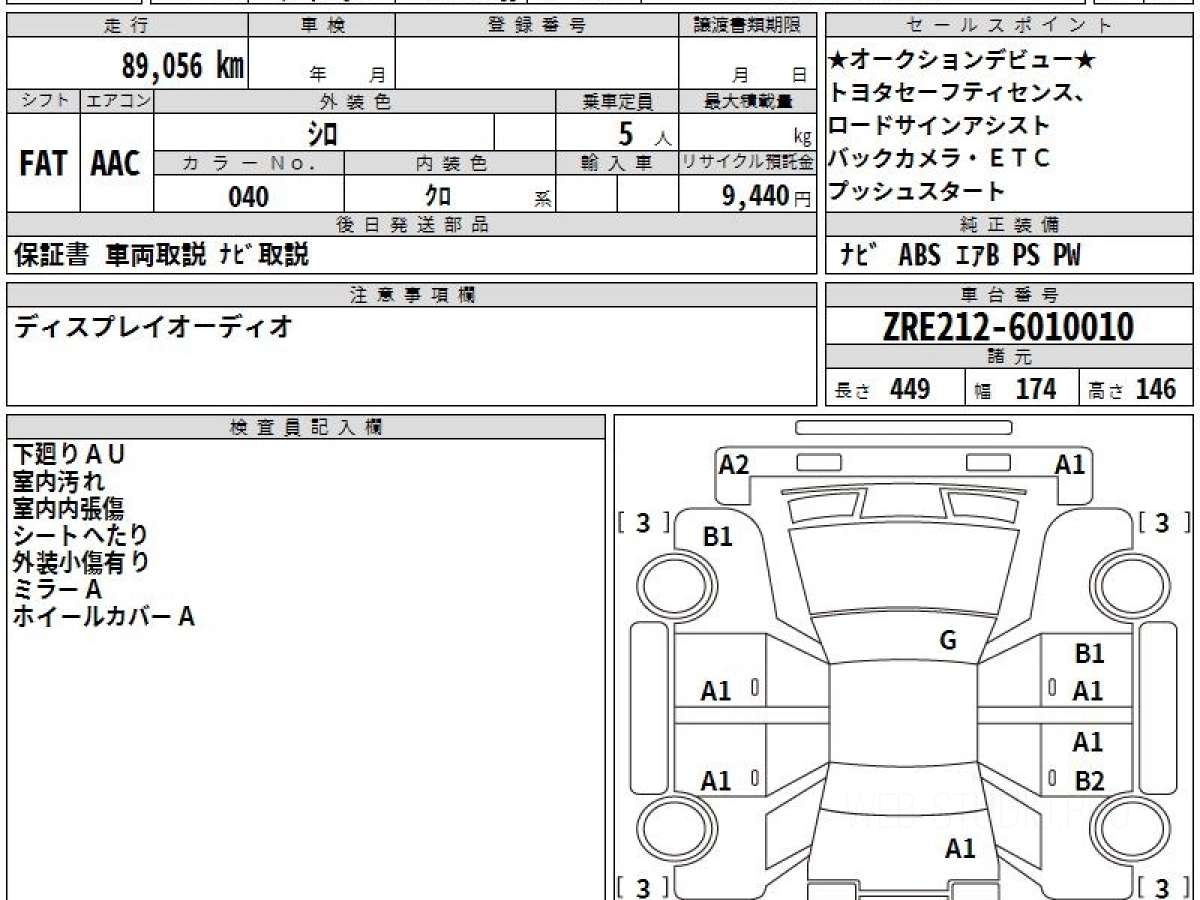
Task: Click the ロードサインアシスト line
Action: pos(940,125)
